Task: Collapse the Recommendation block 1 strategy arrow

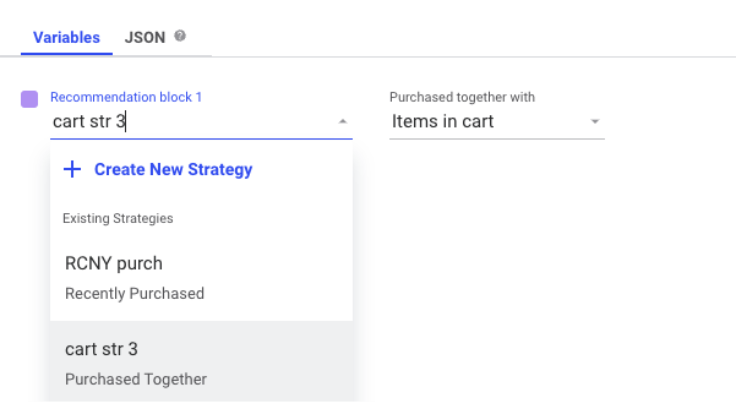Action: tap(343, 122)
